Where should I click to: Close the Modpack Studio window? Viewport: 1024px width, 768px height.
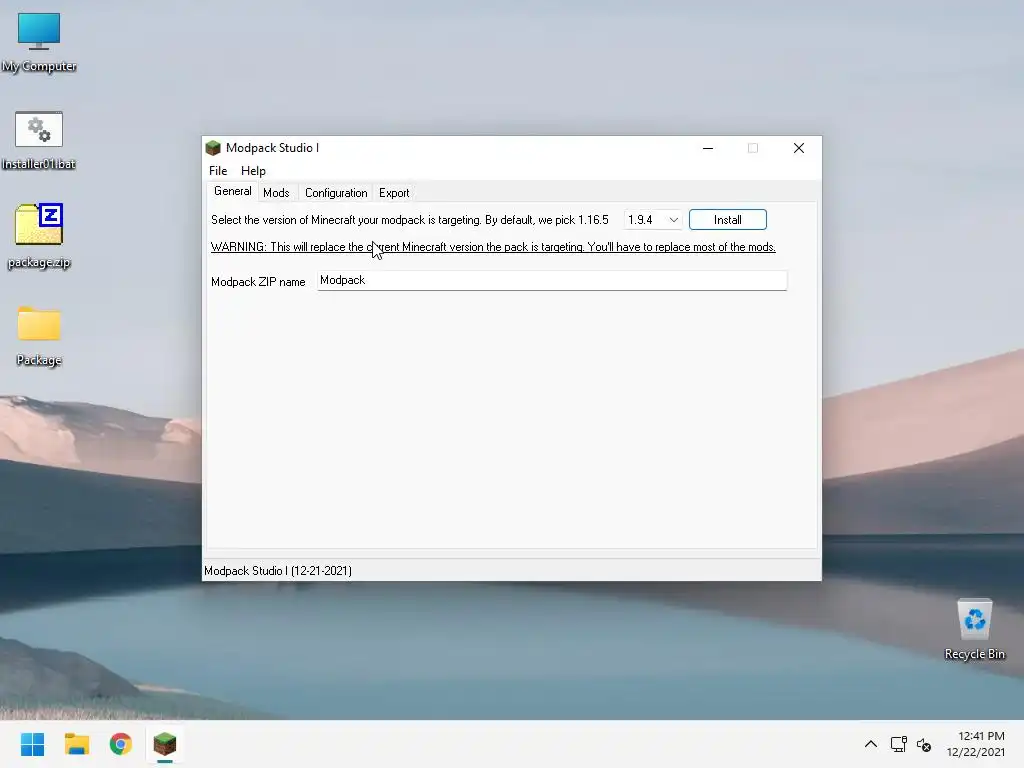tap(799, 148)
